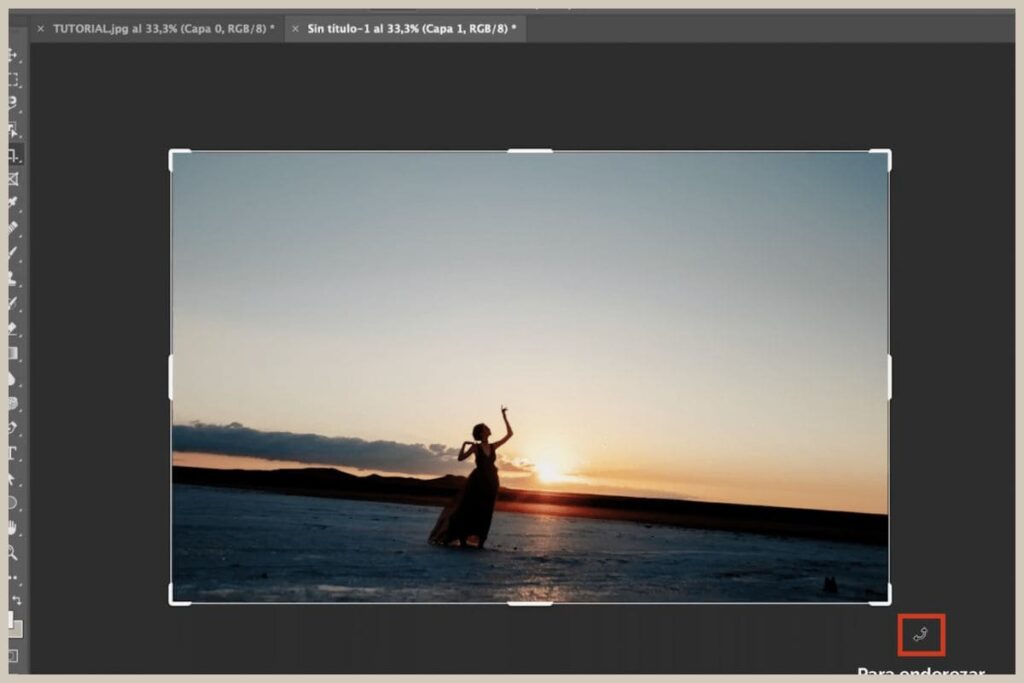Image resolution: width=1024 pixels, height=683 pixels.
Task: Select the Pen tool
Action: click(x=12, y=428)
